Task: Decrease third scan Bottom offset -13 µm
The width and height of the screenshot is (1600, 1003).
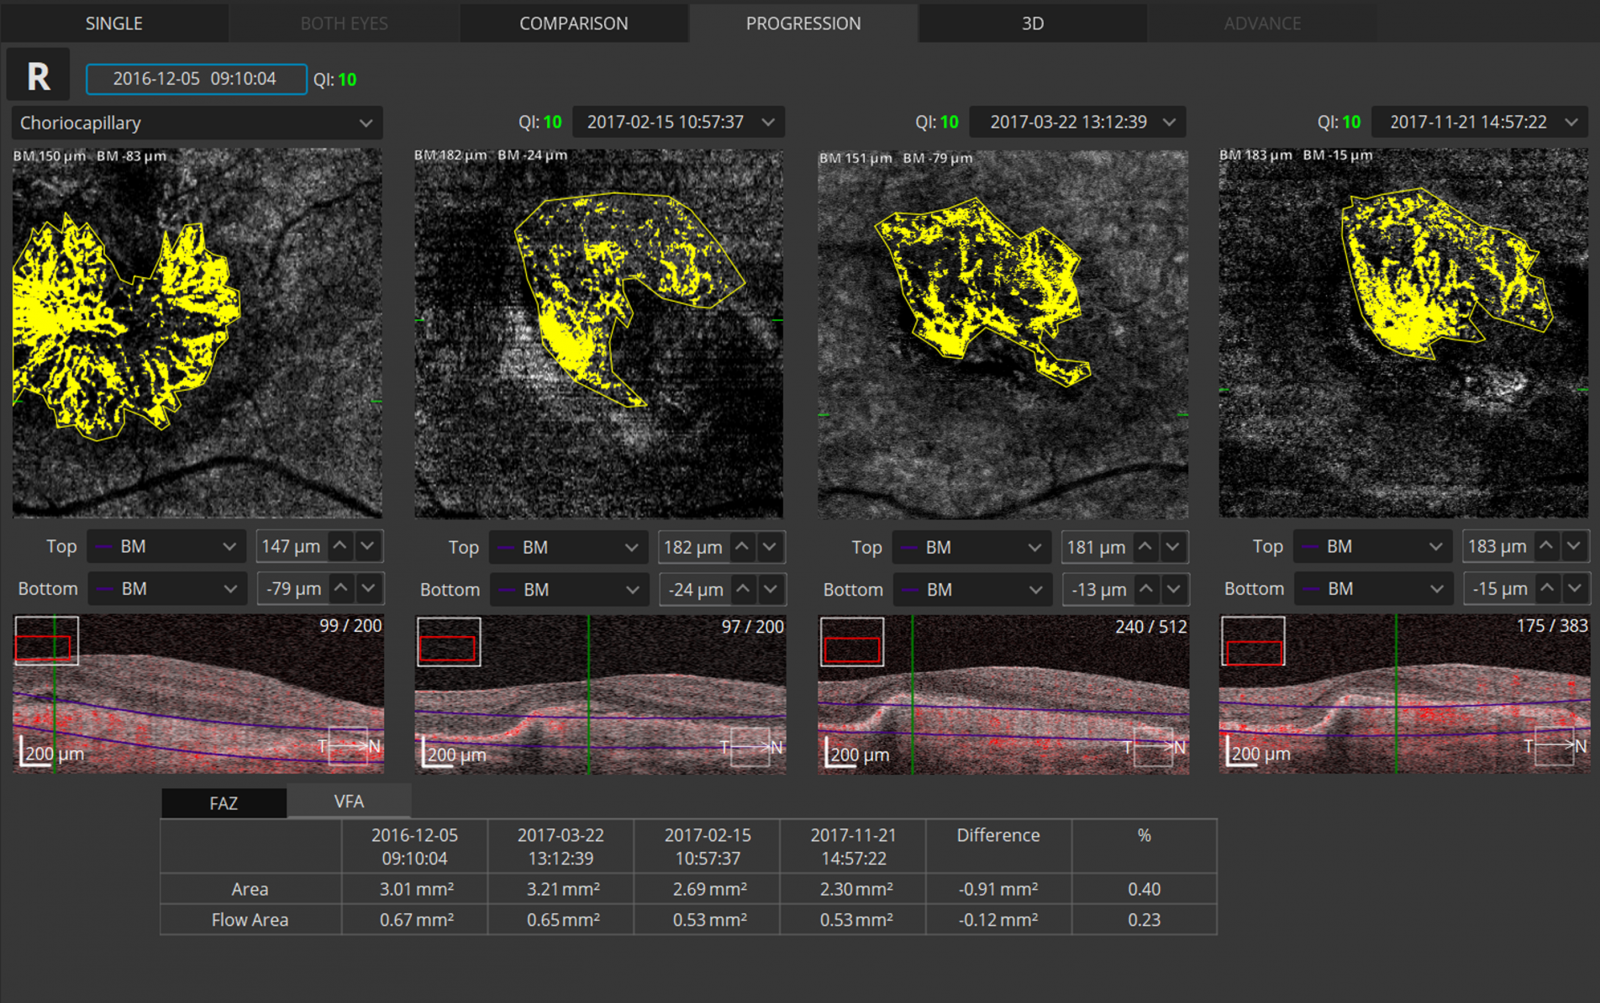Action: coord(1173,590)
